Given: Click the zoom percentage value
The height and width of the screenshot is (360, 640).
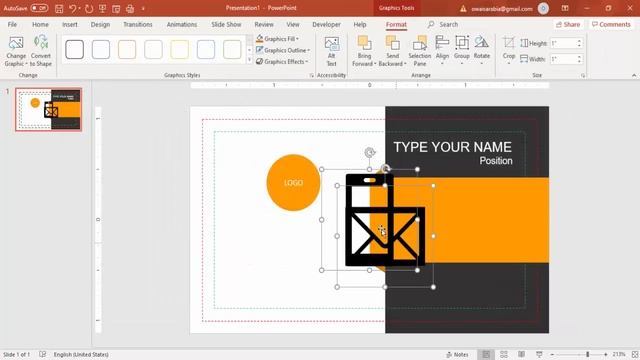Looking at the screenshot, I should pyautogui.click(x=619, y=354).
